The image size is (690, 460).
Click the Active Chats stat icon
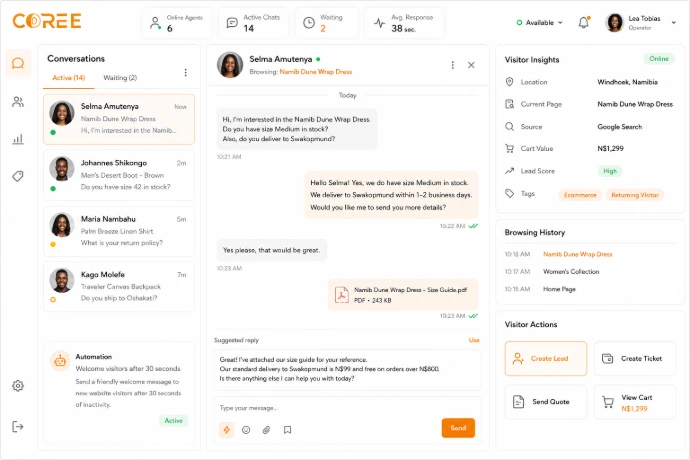point(232,23)
